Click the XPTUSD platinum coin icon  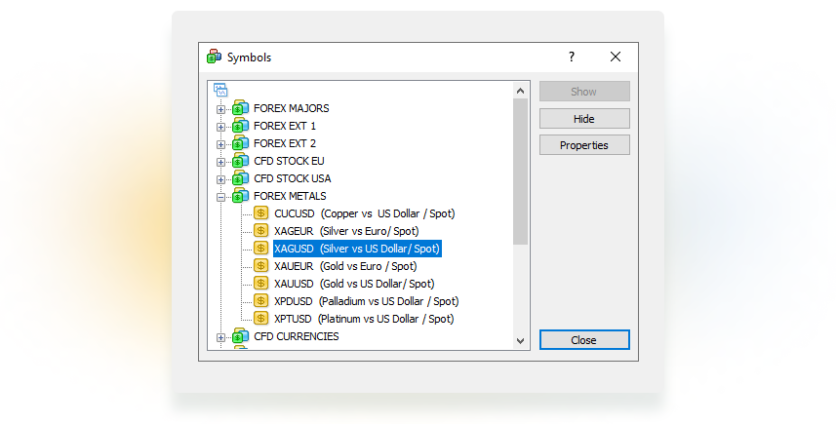[261, 318]
